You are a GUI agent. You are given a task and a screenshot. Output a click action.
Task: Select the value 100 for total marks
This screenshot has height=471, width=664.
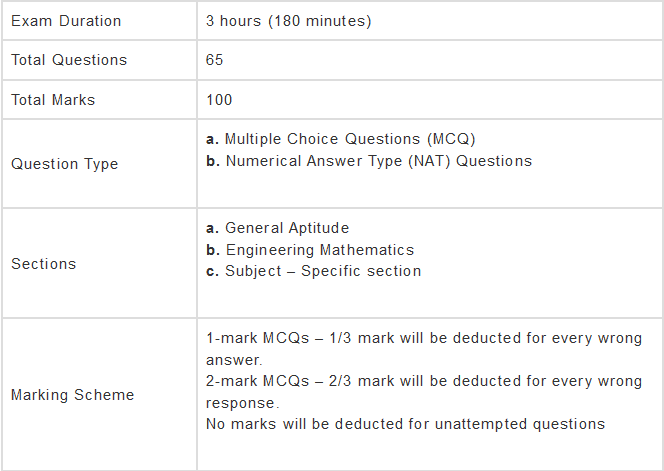[x=219, y=100]
